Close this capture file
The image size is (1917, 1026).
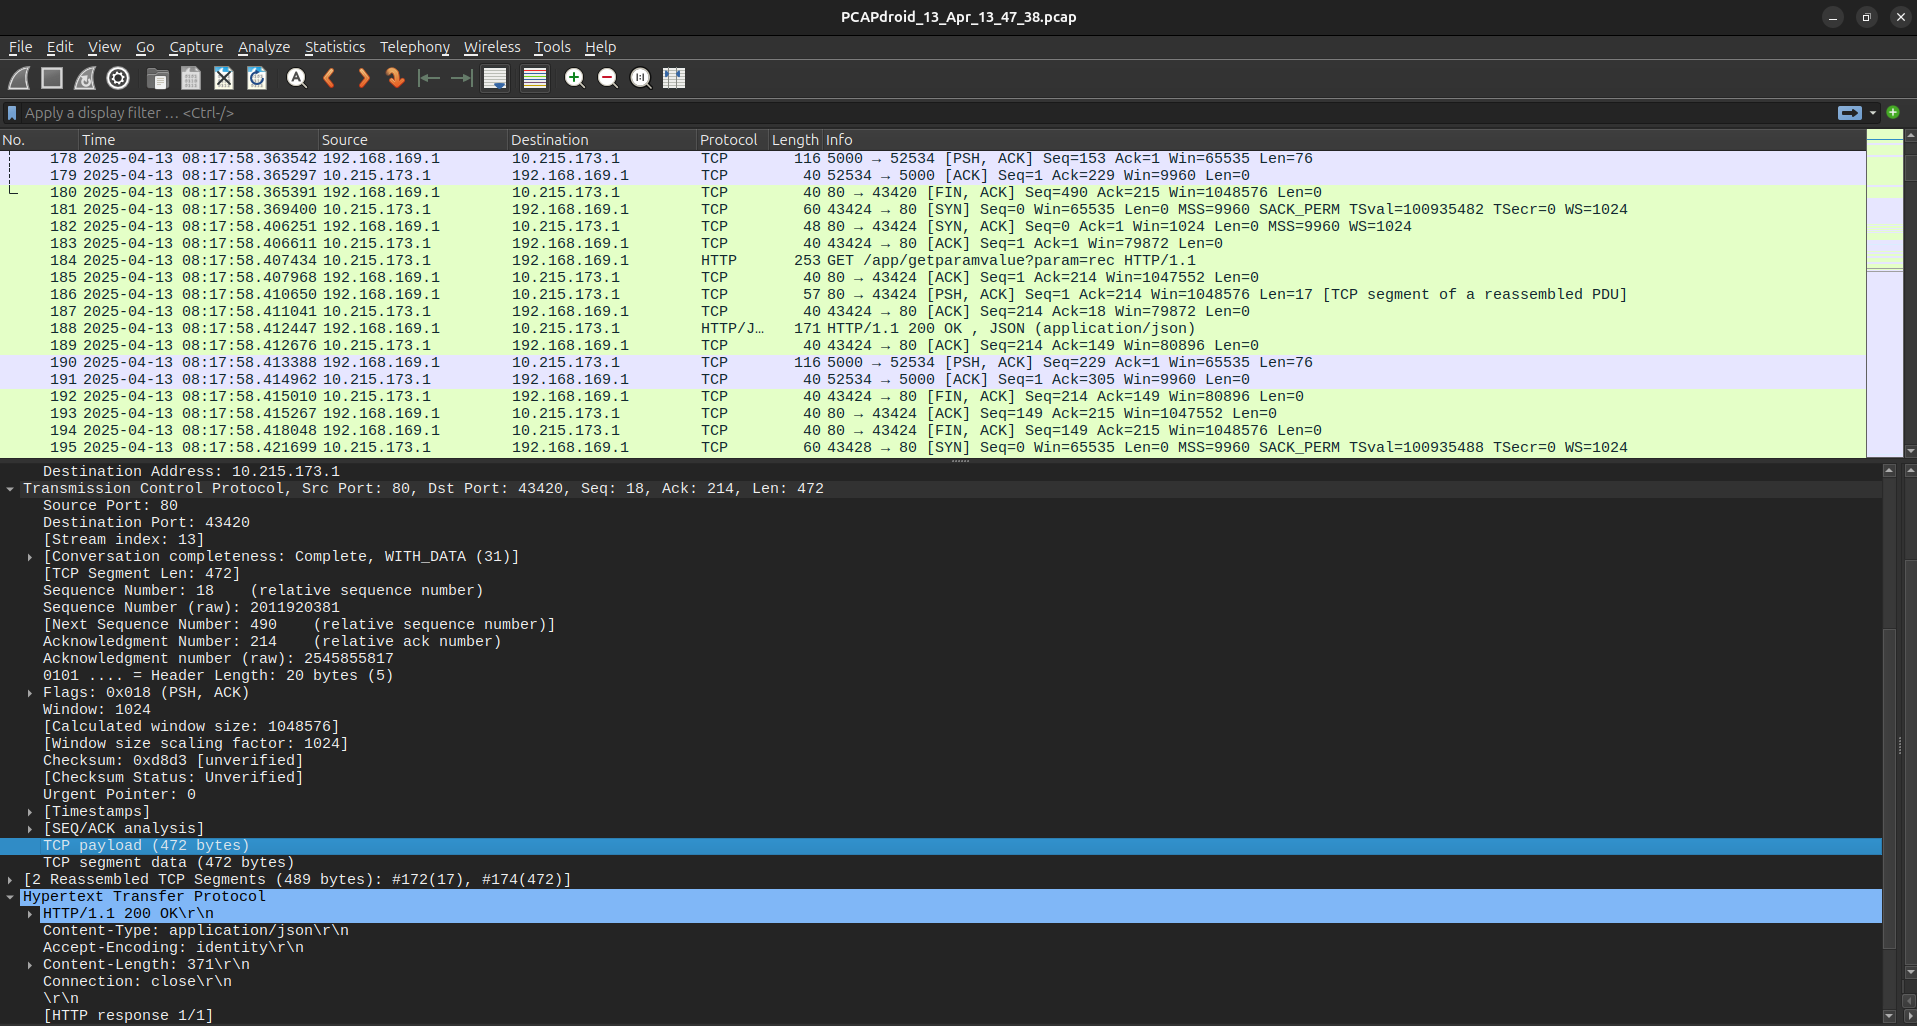pyautogui.click(x=224, y=78)
